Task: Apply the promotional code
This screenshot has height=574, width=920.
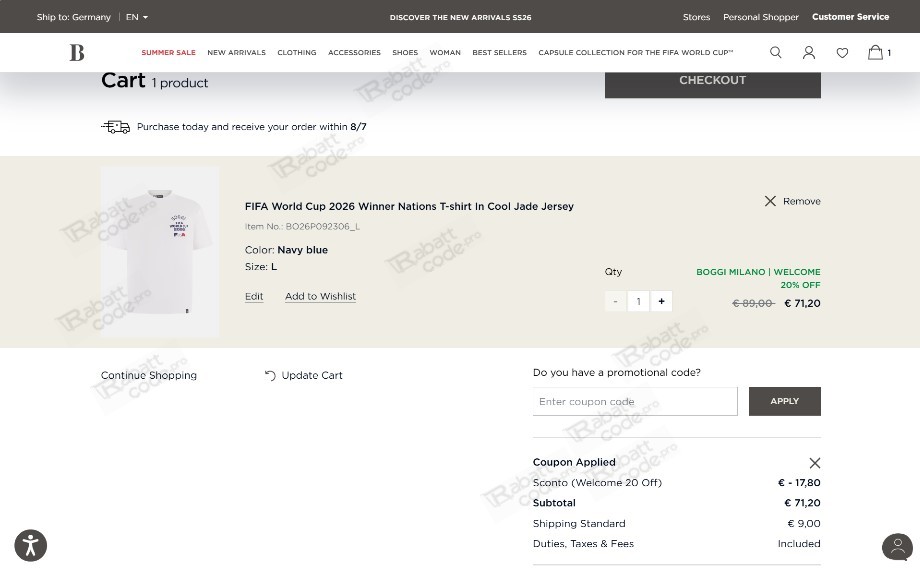Action: click(x=784, y=401)
